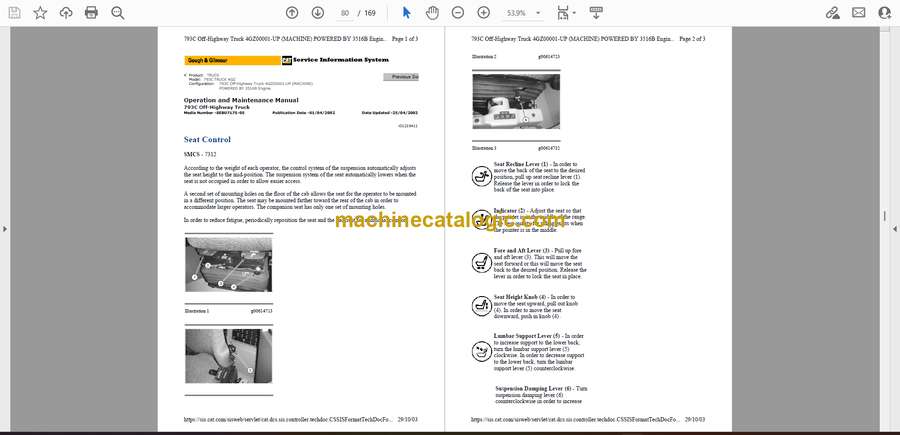
Task: Activate the hand pan tool
Action: point(432,13)
